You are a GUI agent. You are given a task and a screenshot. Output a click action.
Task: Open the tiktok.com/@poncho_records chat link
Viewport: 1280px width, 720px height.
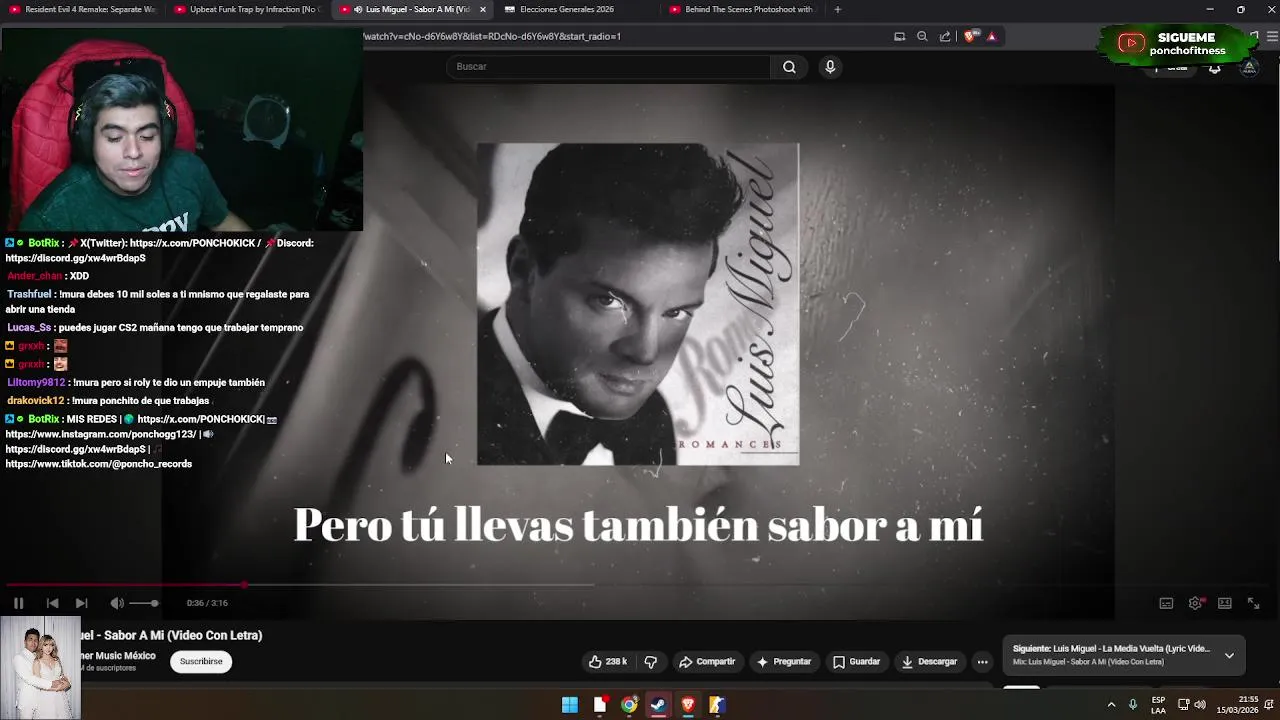tap(99, 464)
